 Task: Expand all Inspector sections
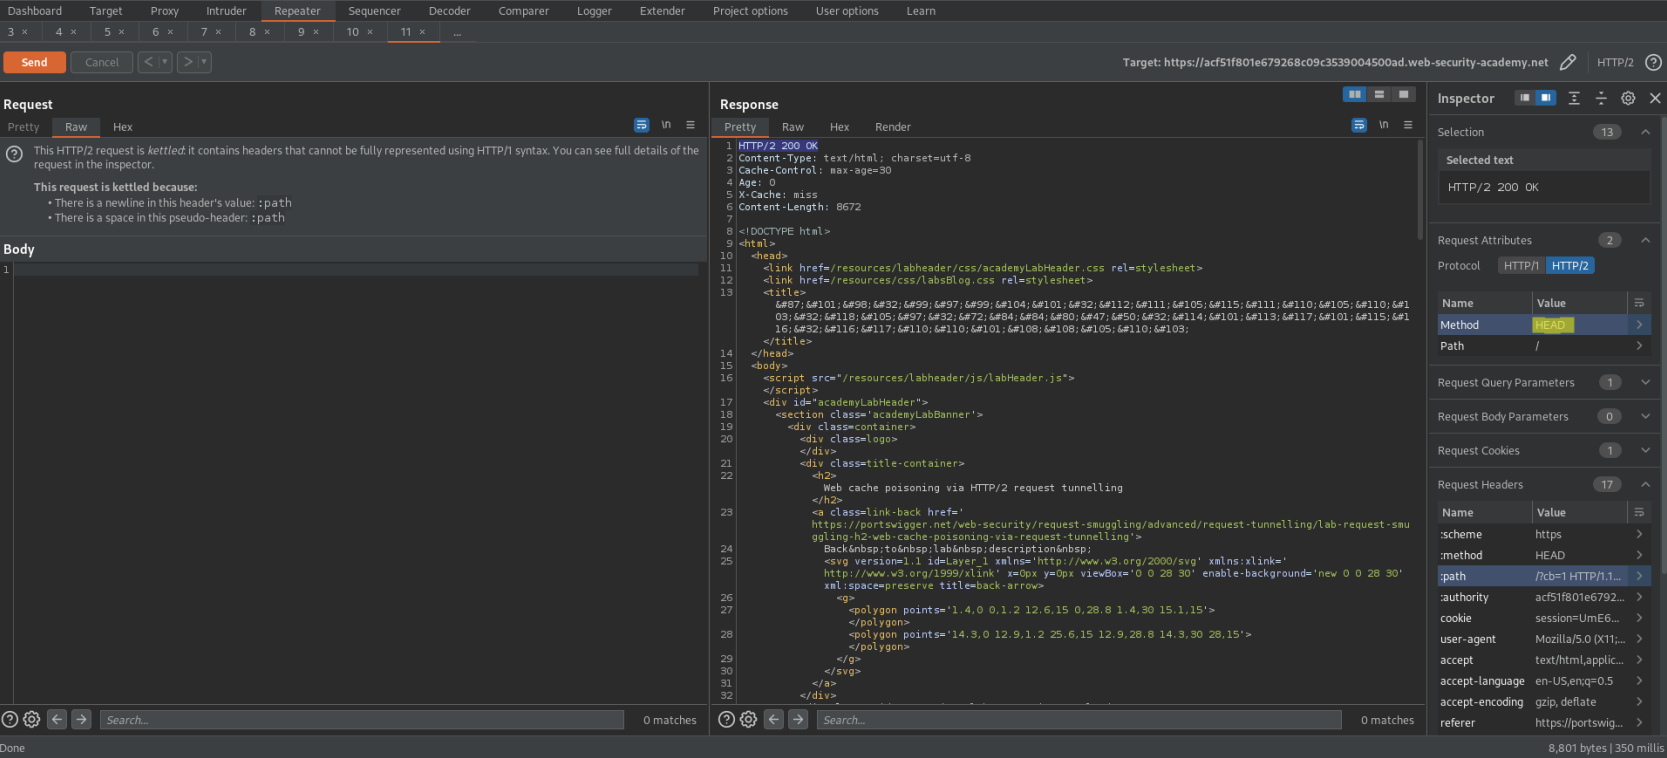pos(1574,98)
